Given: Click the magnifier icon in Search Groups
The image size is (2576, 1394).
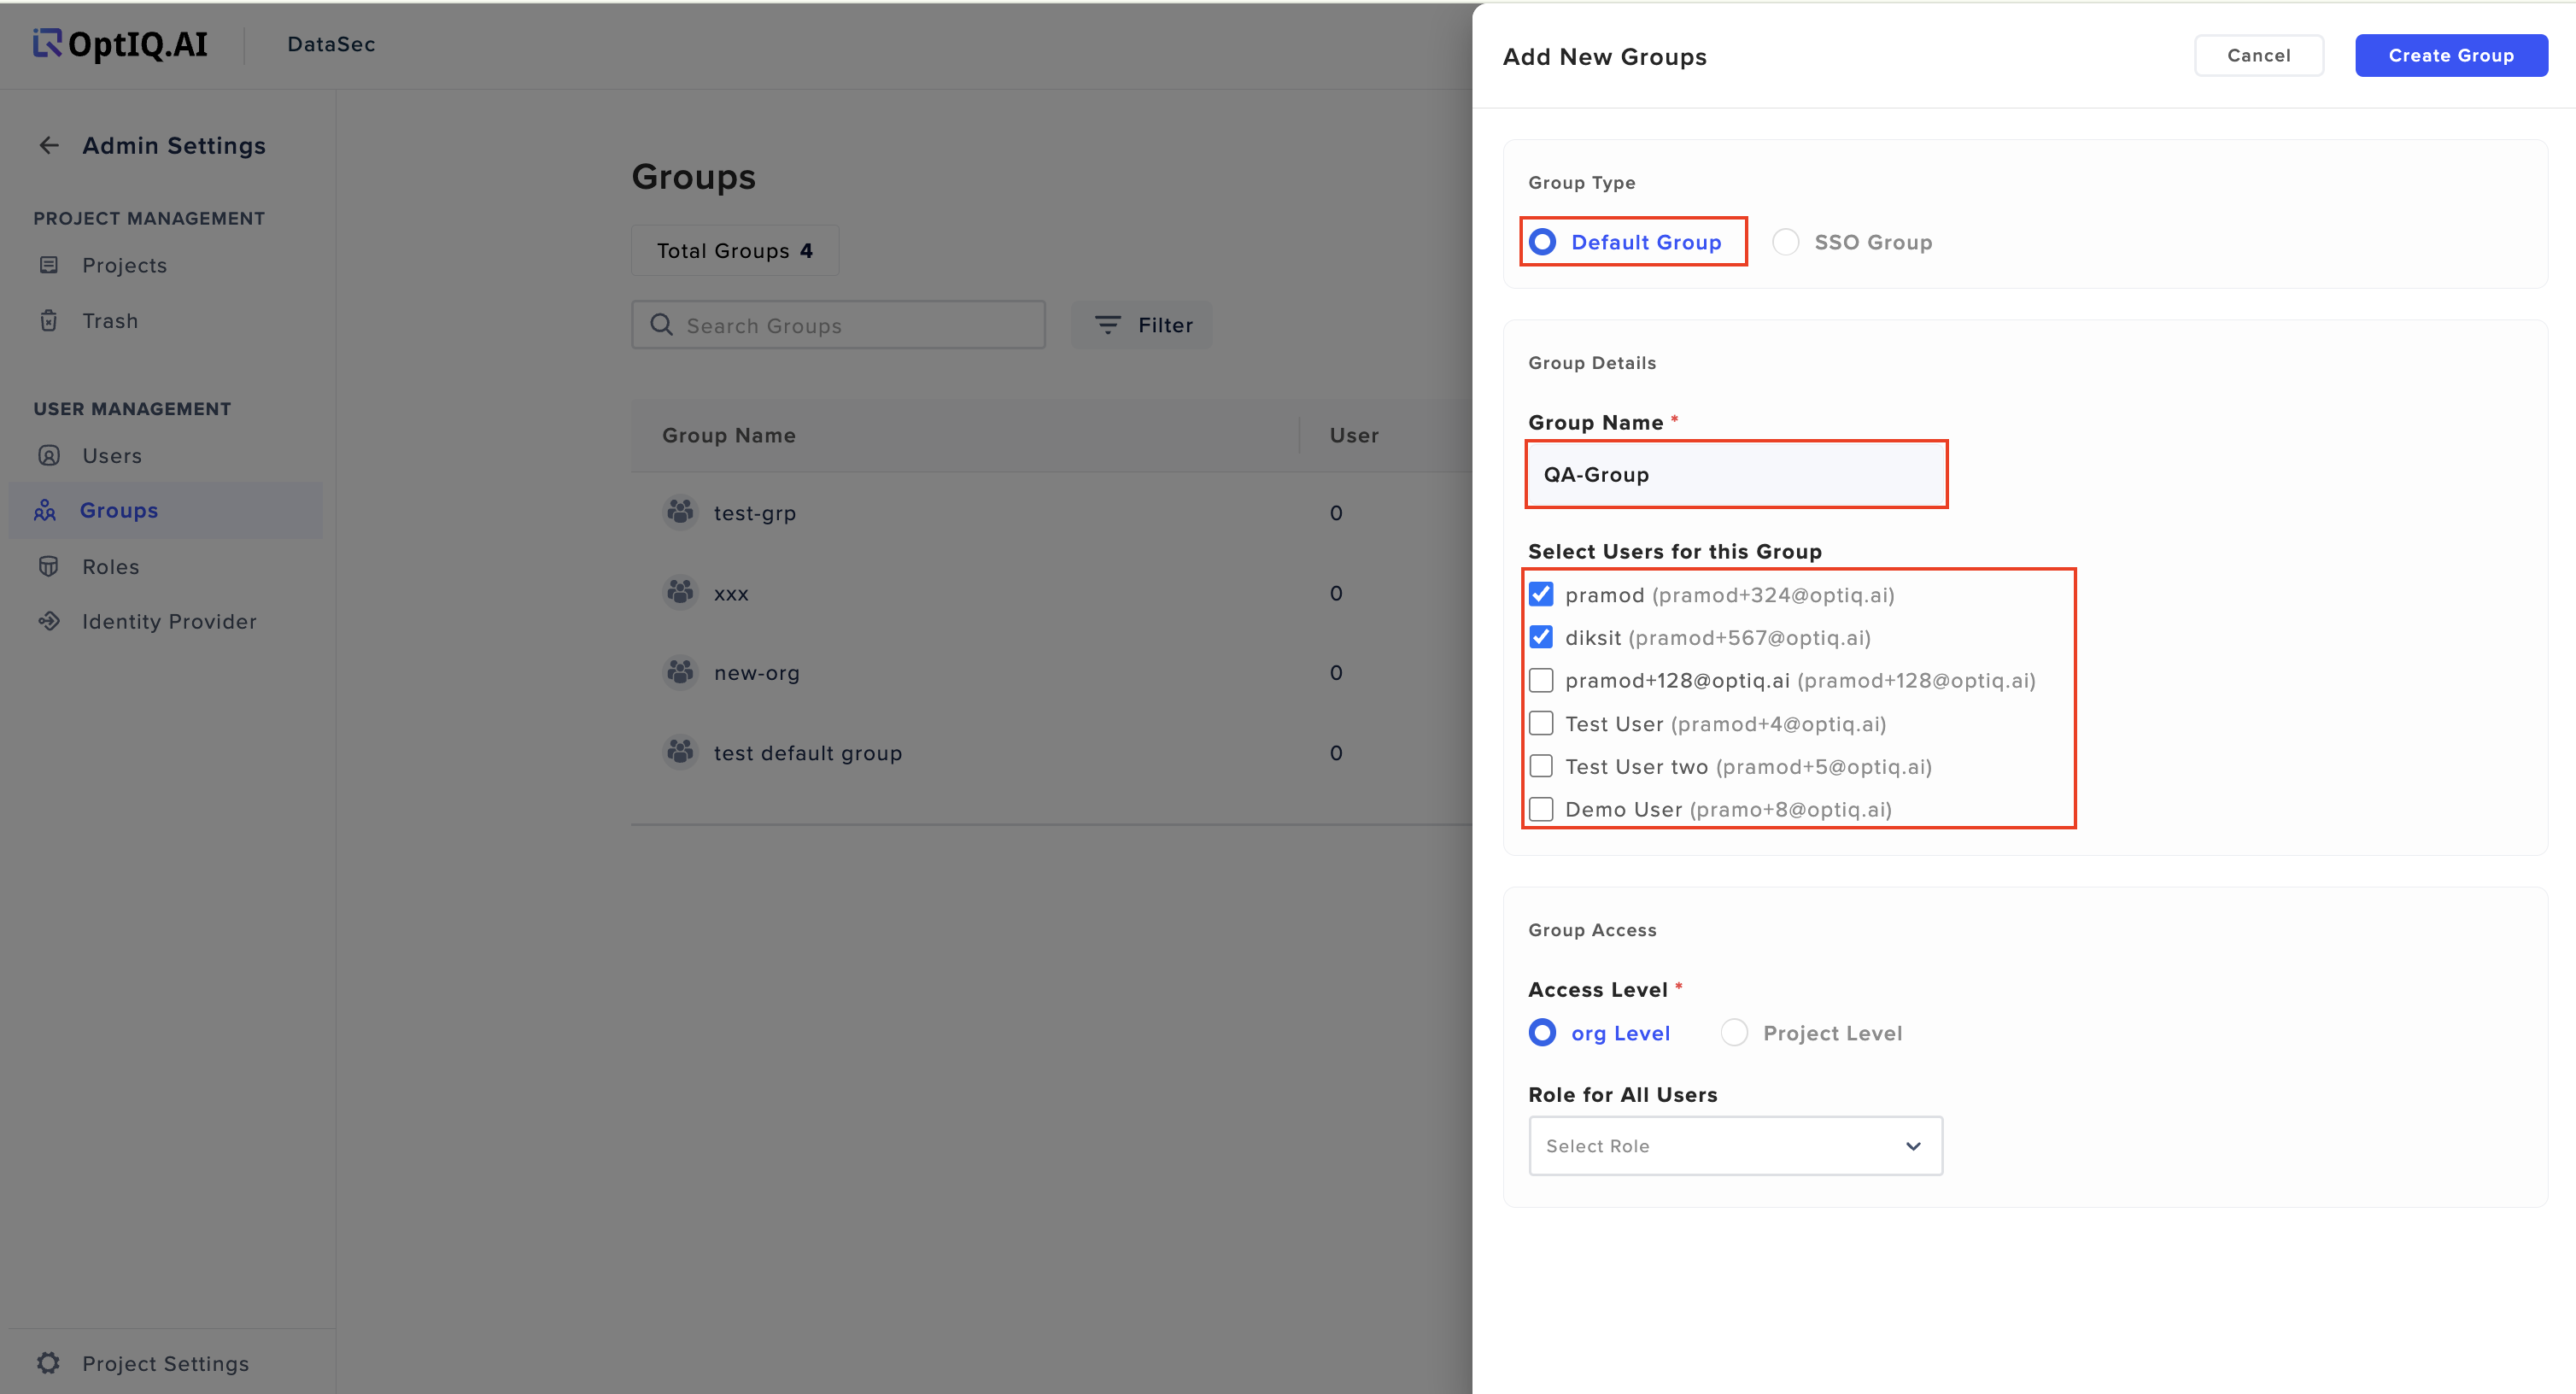Looking at the screenshot, I should 661,325.
